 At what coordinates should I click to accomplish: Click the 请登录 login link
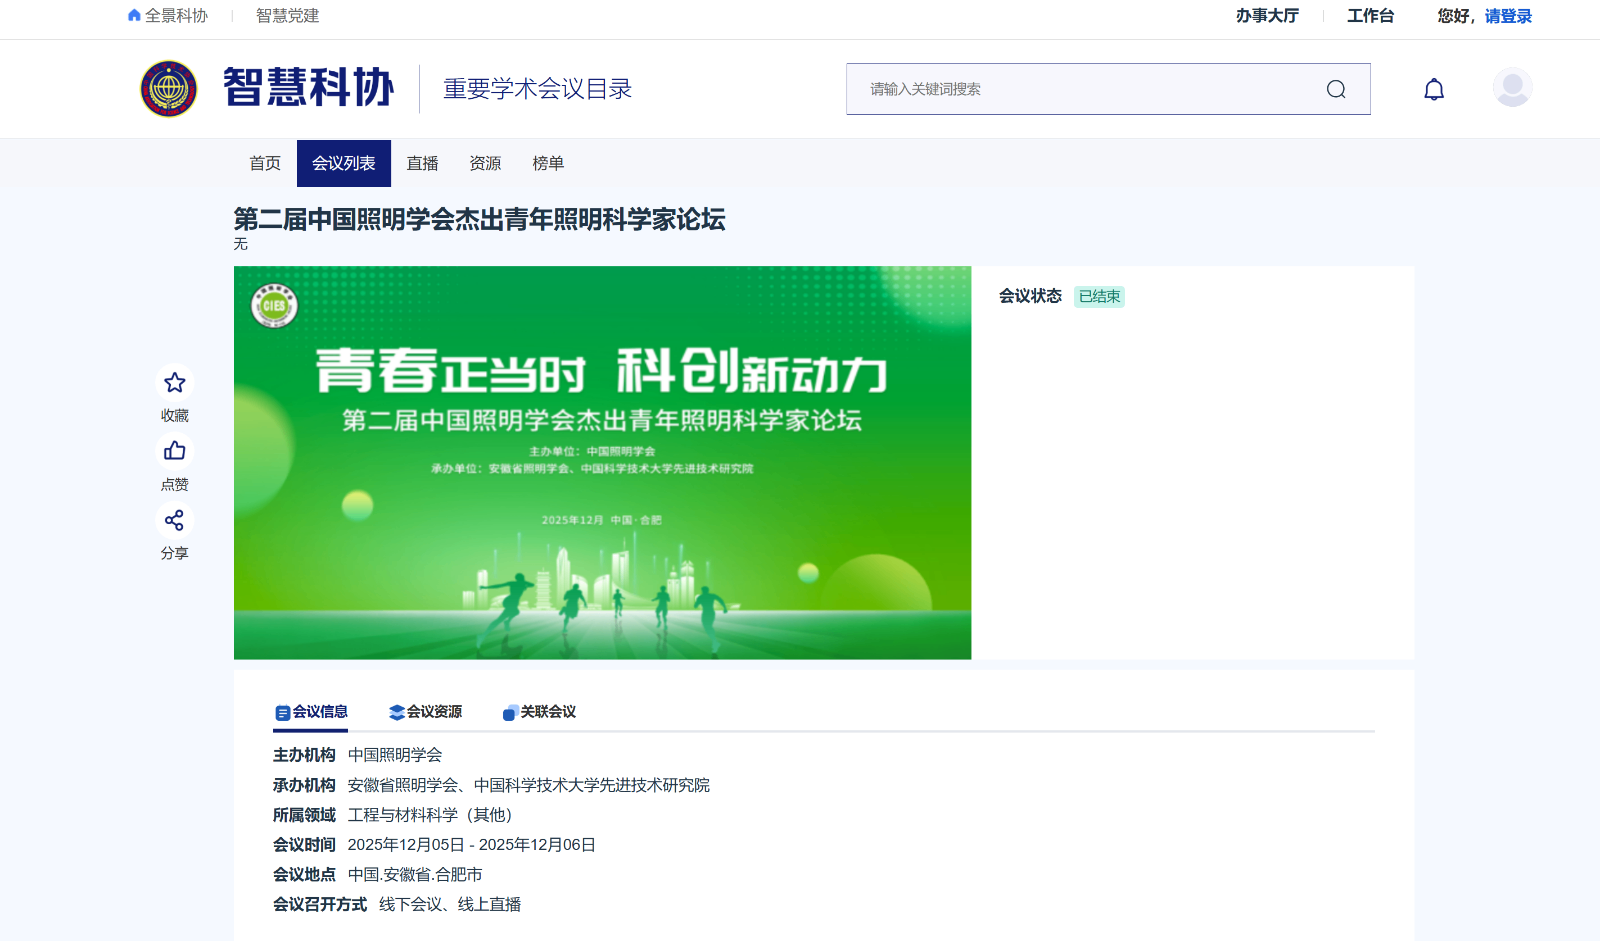pyautogui.click(x=1508, y=16)
